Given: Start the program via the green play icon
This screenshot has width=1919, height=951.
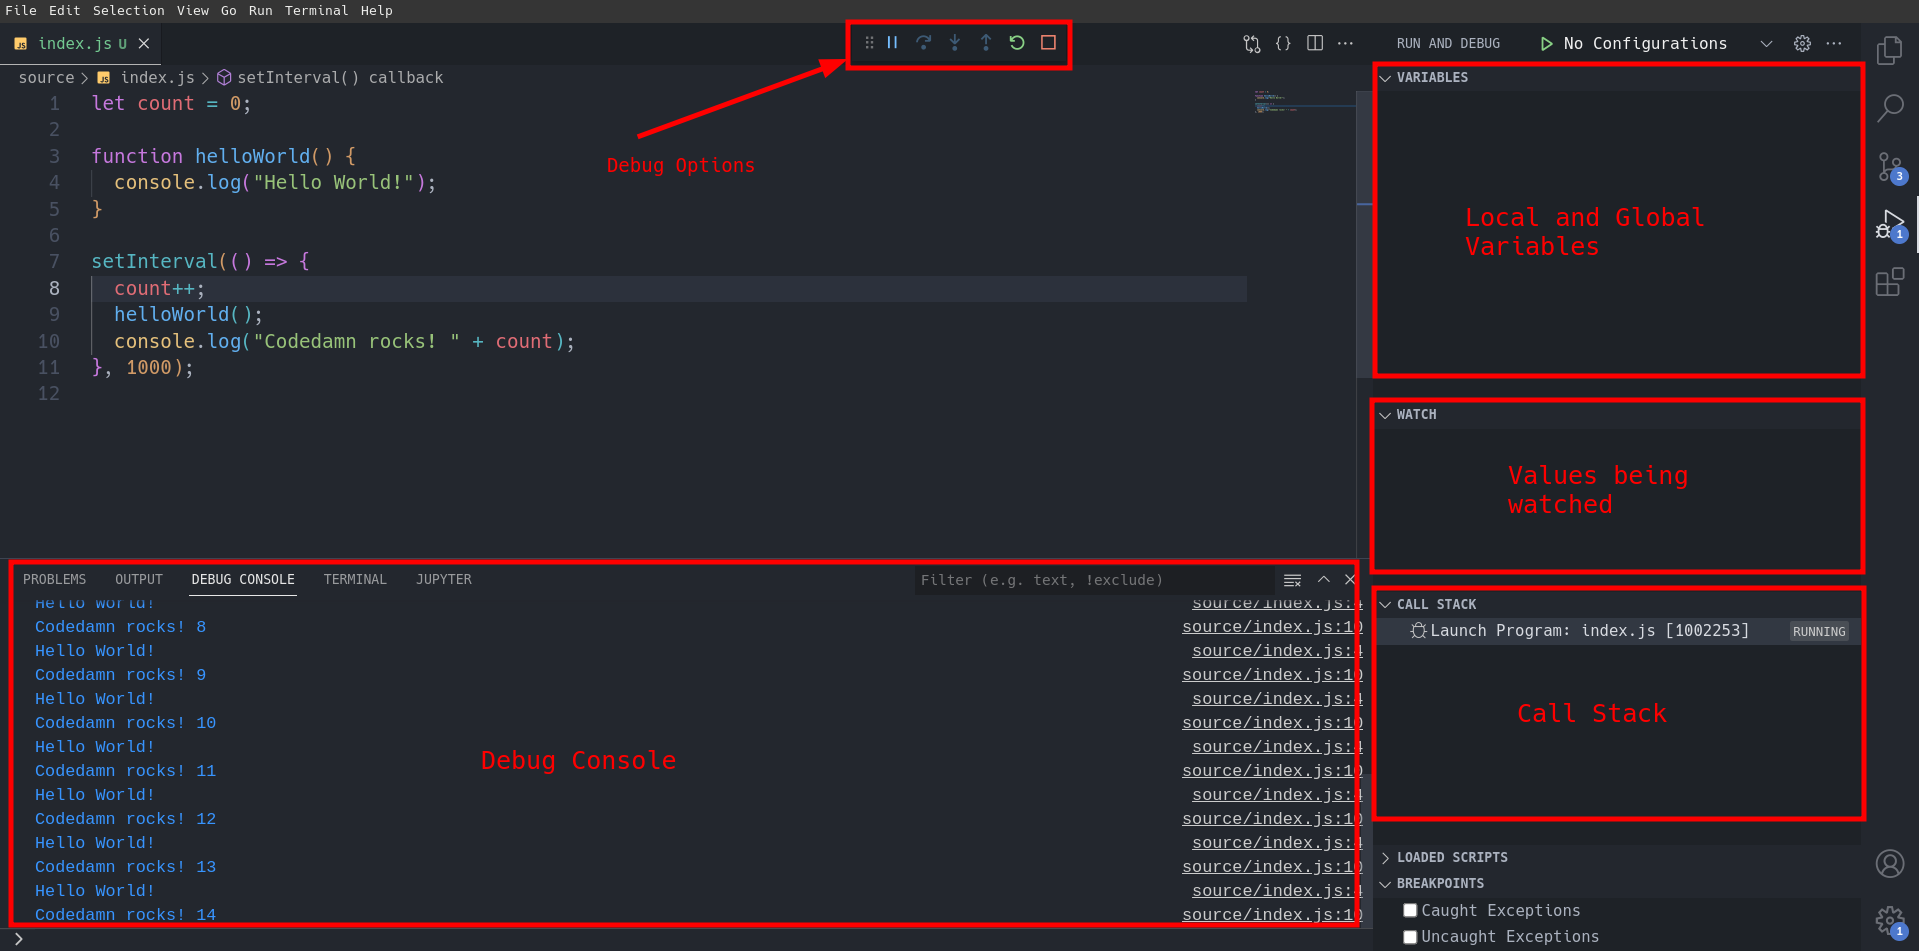Looking at the screenshot, I should point(1545,43).
